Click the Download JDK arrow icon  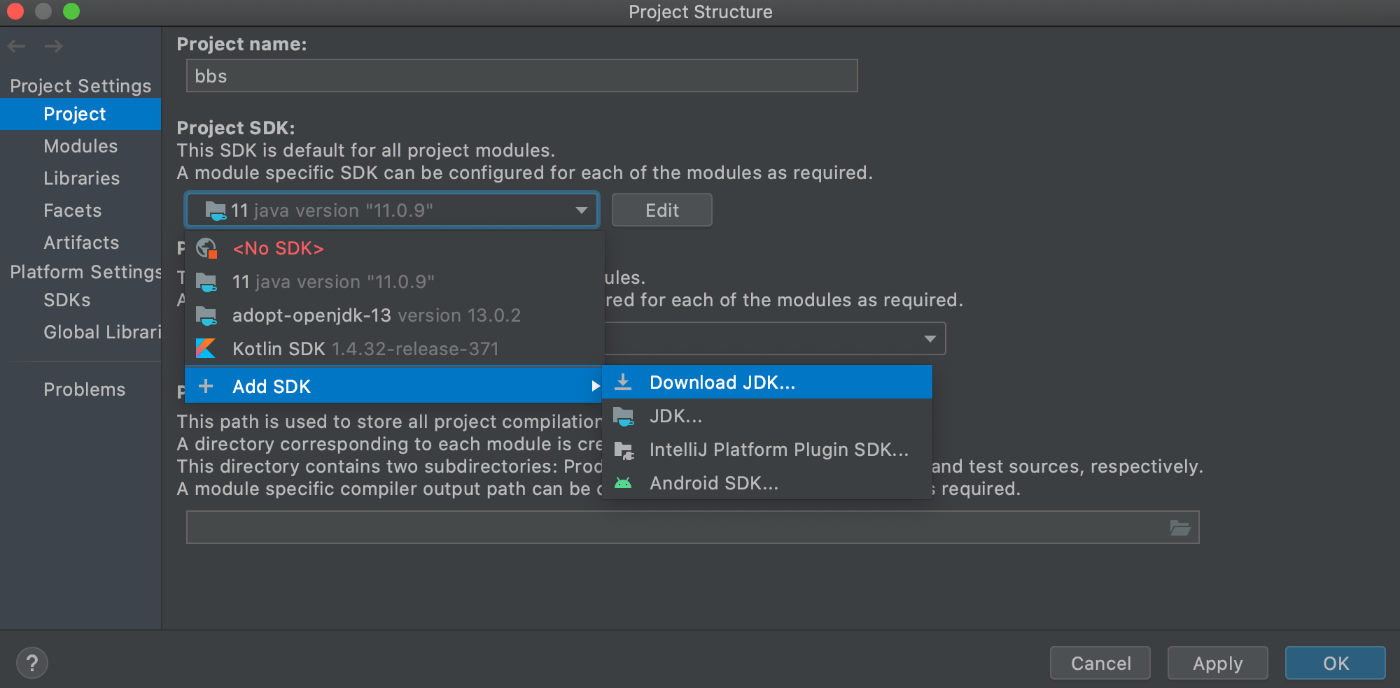coord(623,382)
